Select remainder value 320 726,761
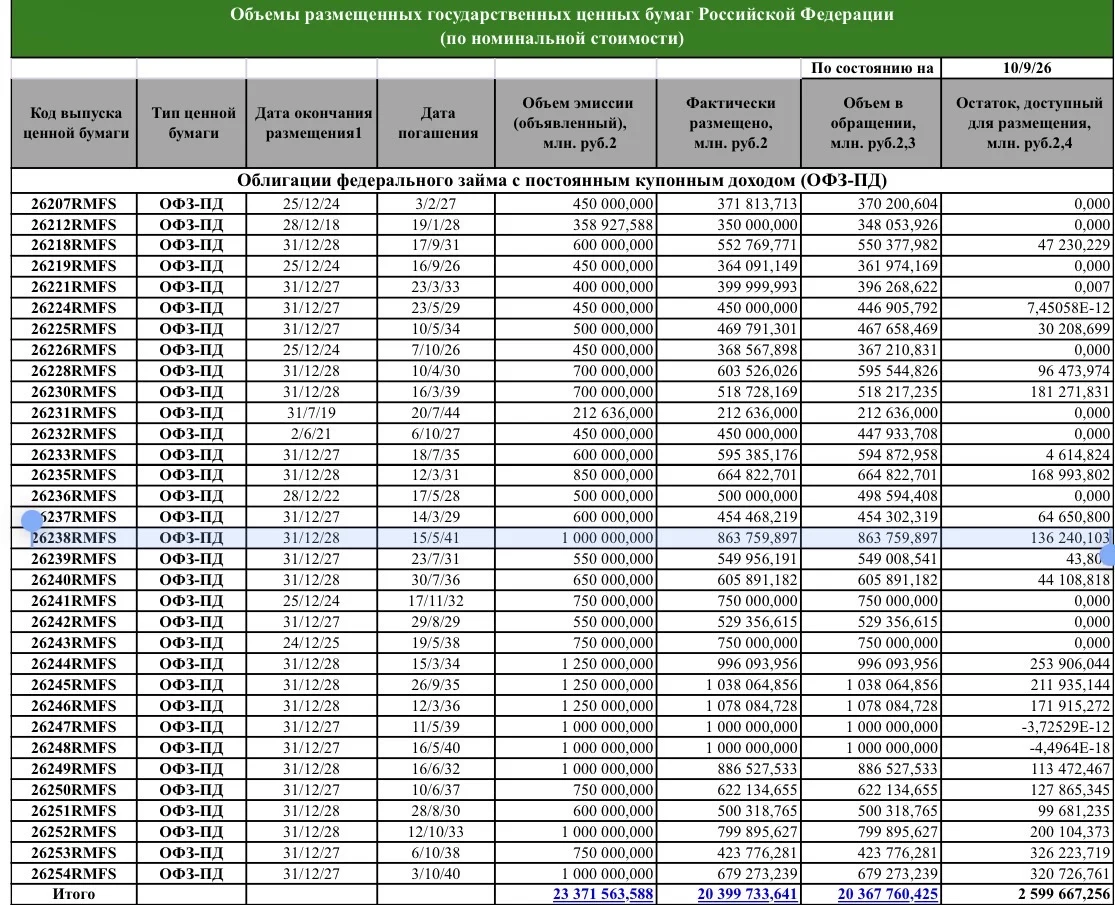1115x905 pixels. pyautogui.click(x=1027, y=874)
